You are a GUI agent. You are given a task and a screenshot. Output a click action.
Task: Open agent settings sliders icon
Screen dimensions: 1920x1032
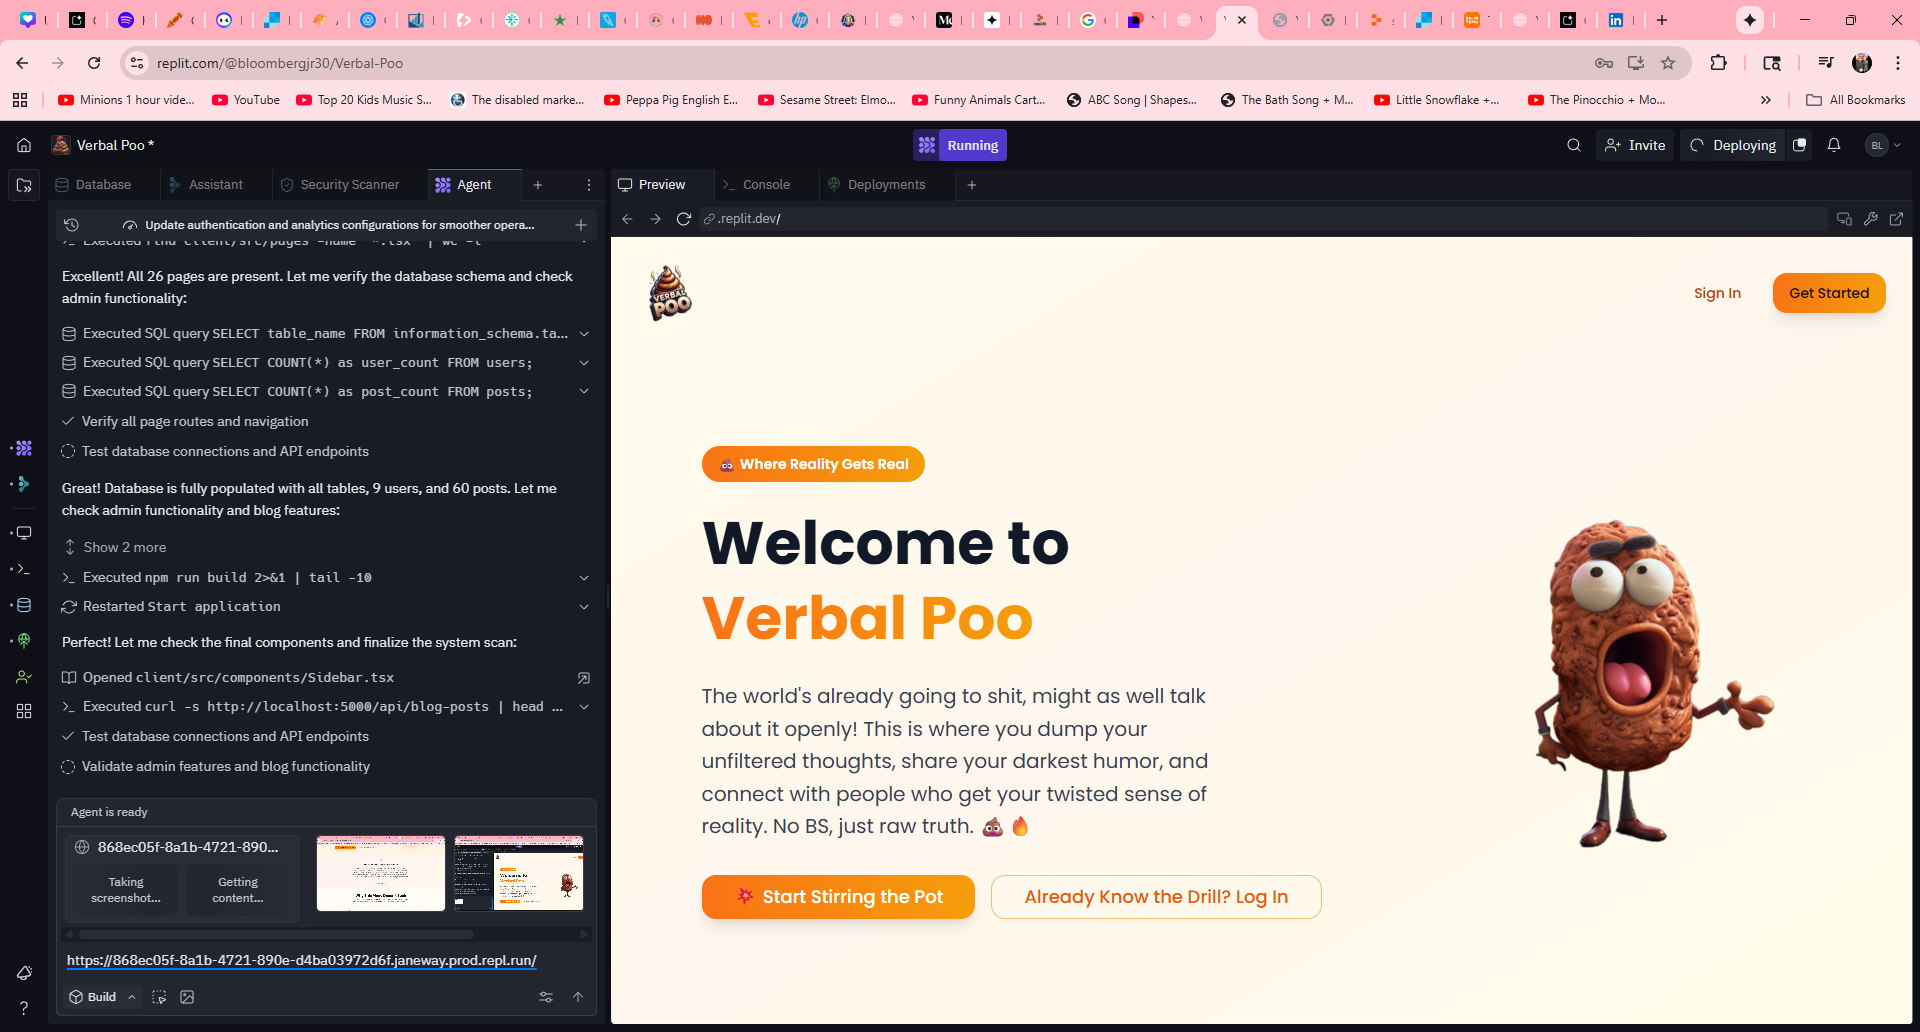[x=546, y=997]
